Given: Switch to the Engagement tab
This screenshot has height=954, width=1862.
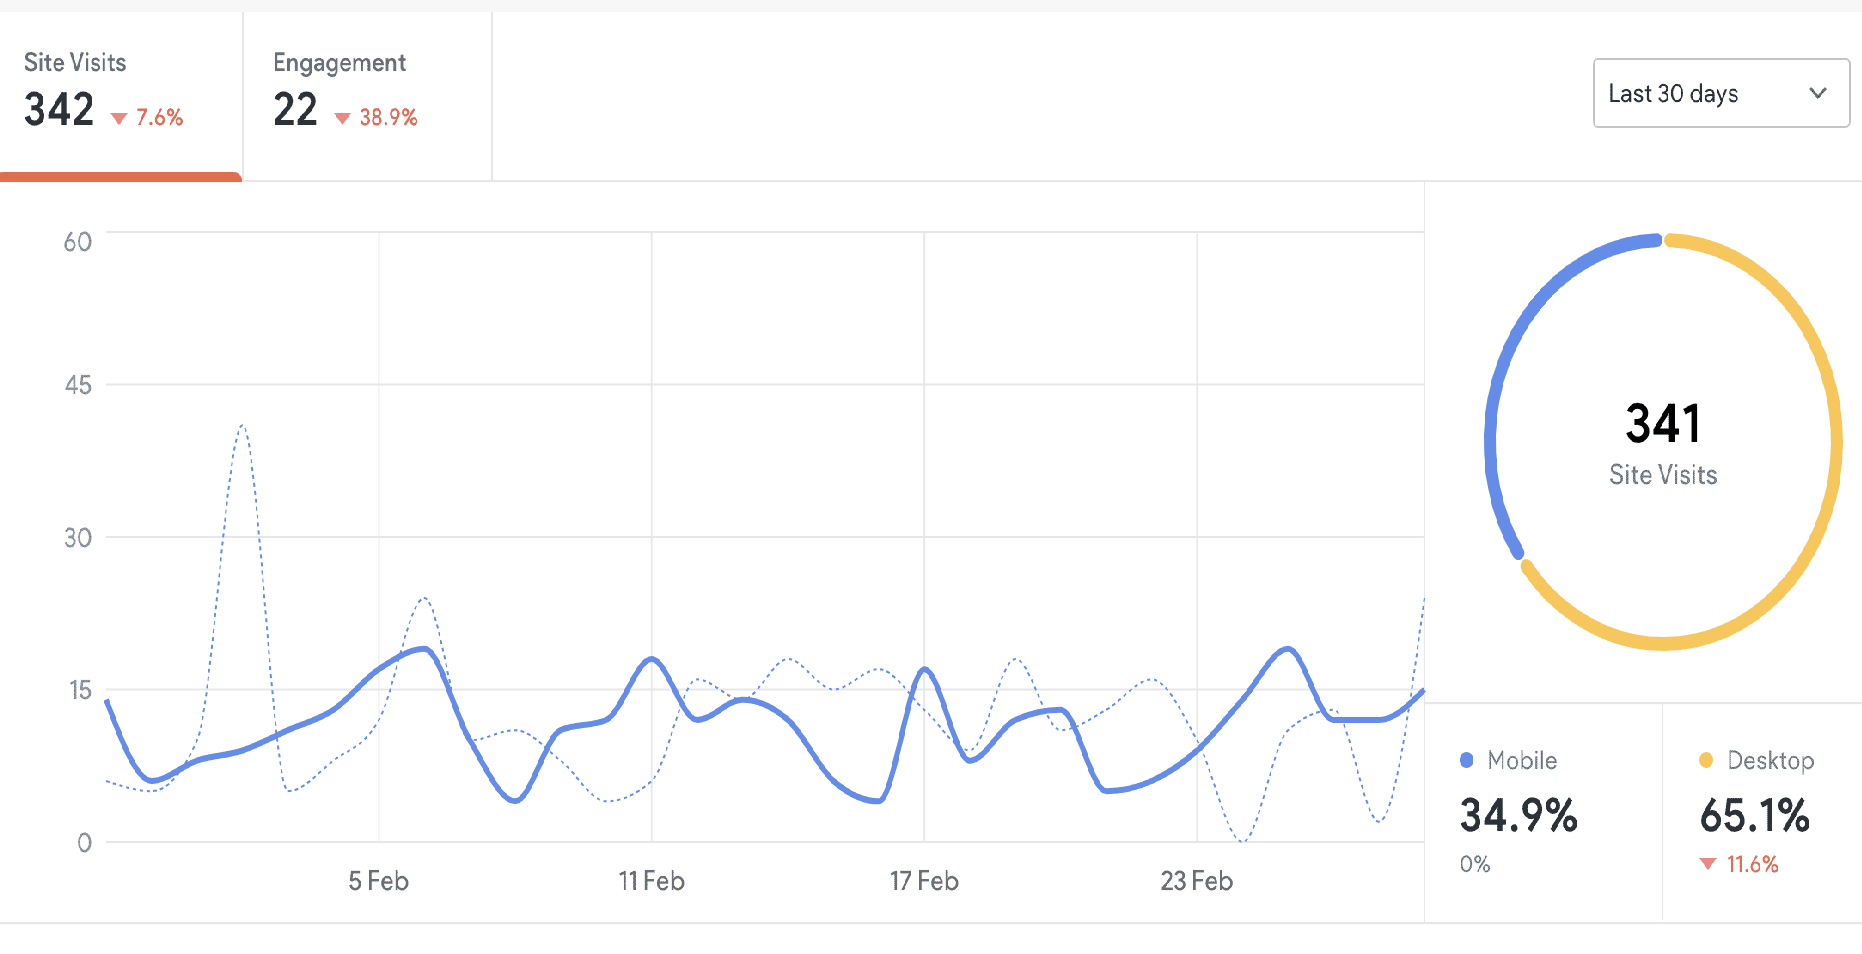Looking at the screenshot, I should coord(366,92).
